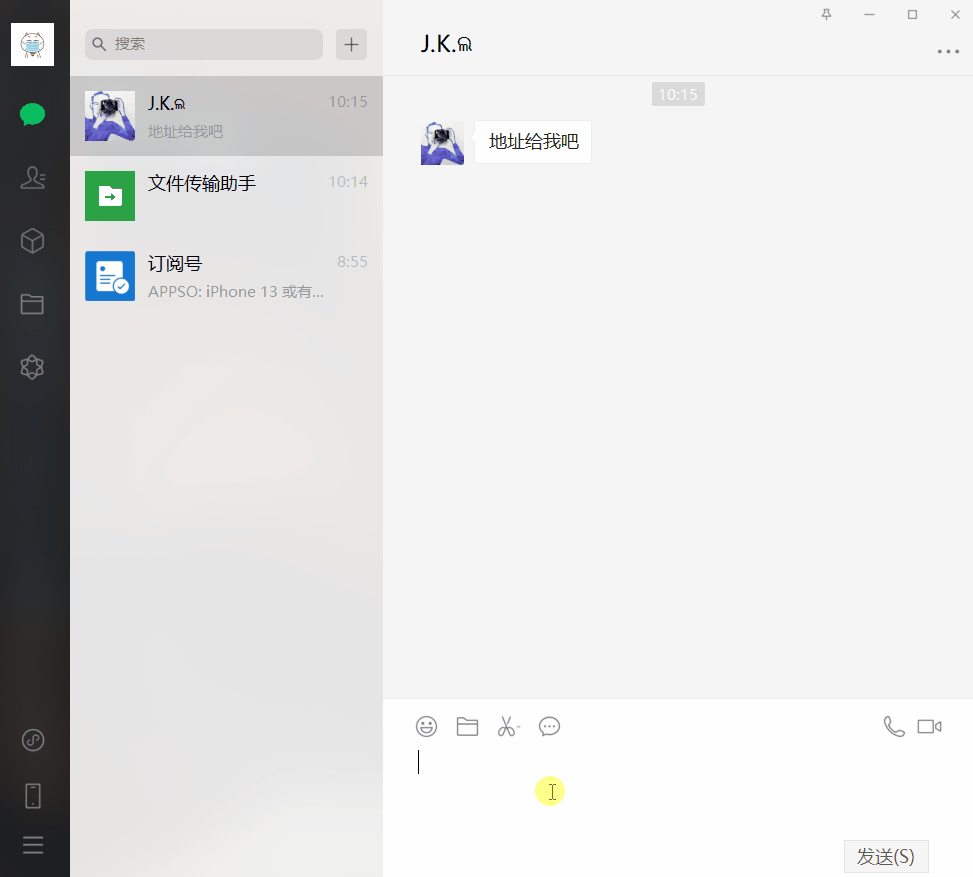Open the 订阅号 subscriptions entry
This screenshot has width=973, height=877.
[x=226, y=276]
